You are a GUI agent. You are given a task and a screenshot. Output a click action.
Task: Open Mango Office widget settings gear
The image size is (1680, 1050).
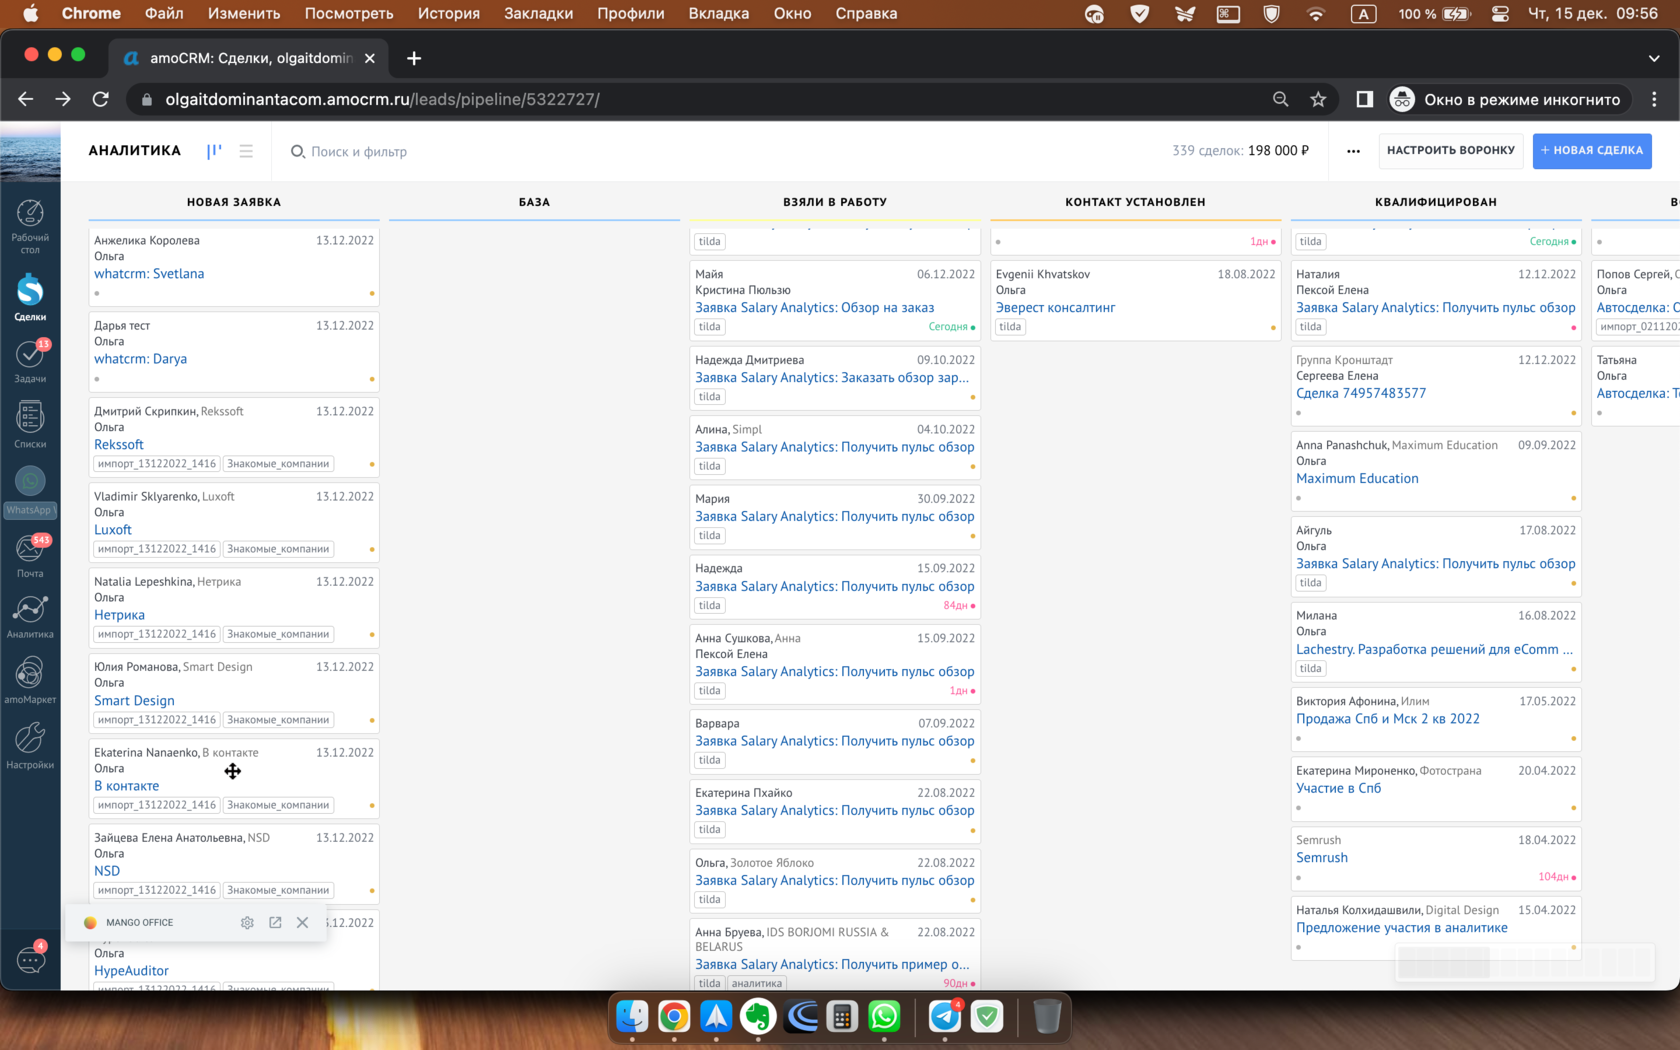(247, 923)
